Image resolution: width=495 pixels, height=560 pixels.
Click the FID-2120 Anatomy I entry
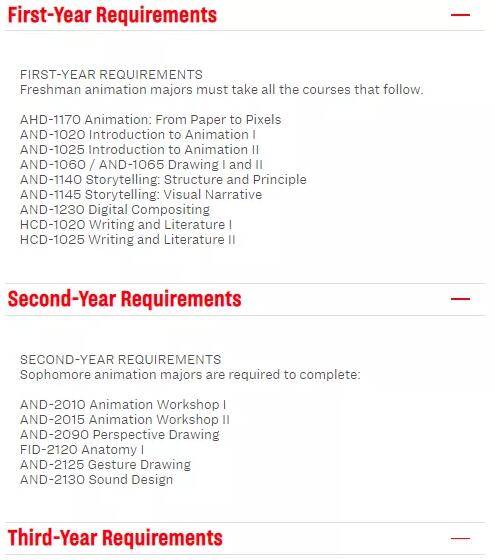pyautogui.click(x=82, y=450)
